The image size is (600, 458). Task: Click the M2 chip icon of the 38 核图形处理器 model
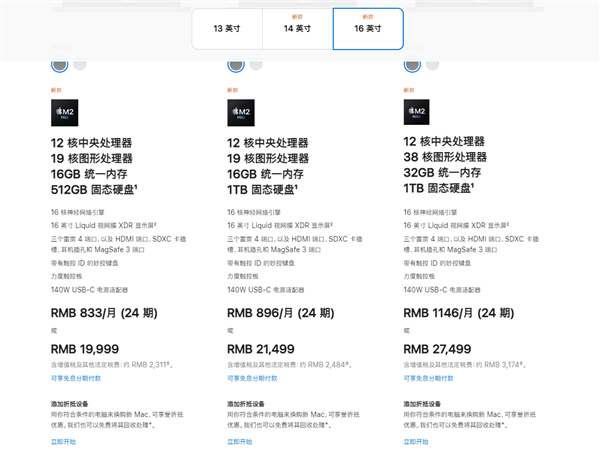416,111
